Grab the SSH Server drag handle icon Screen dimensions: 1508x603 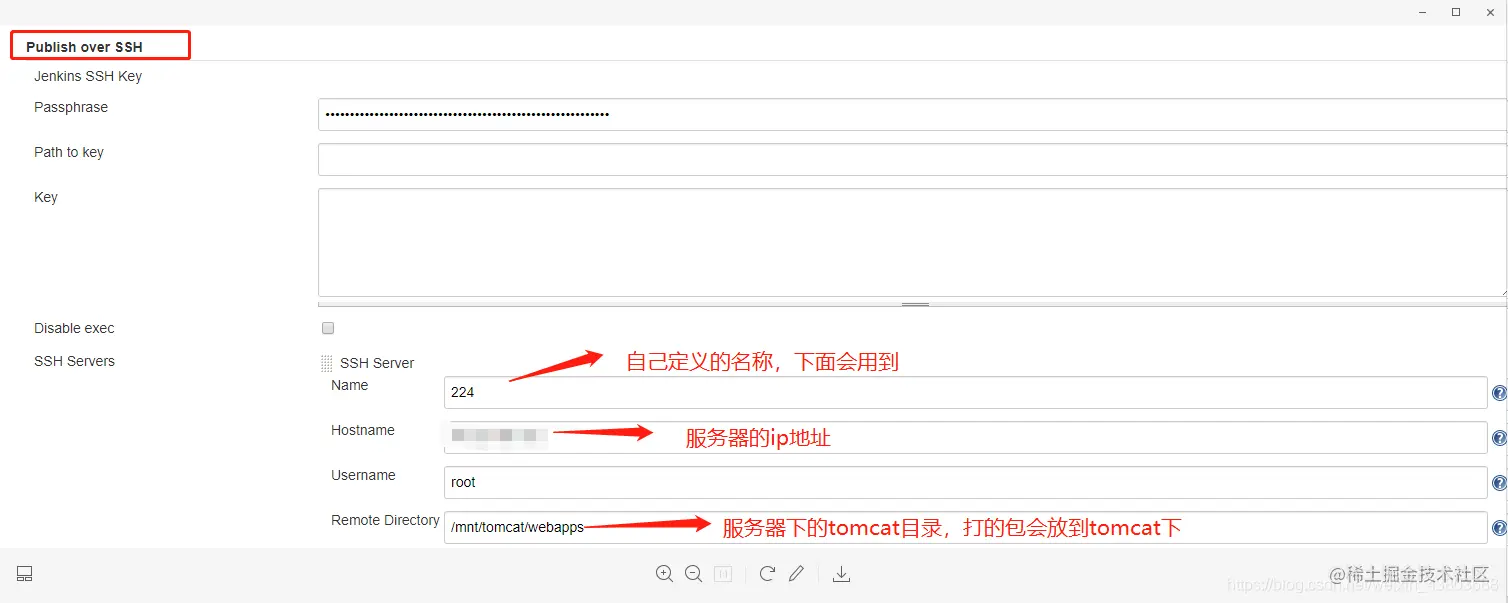pos(326,364)
